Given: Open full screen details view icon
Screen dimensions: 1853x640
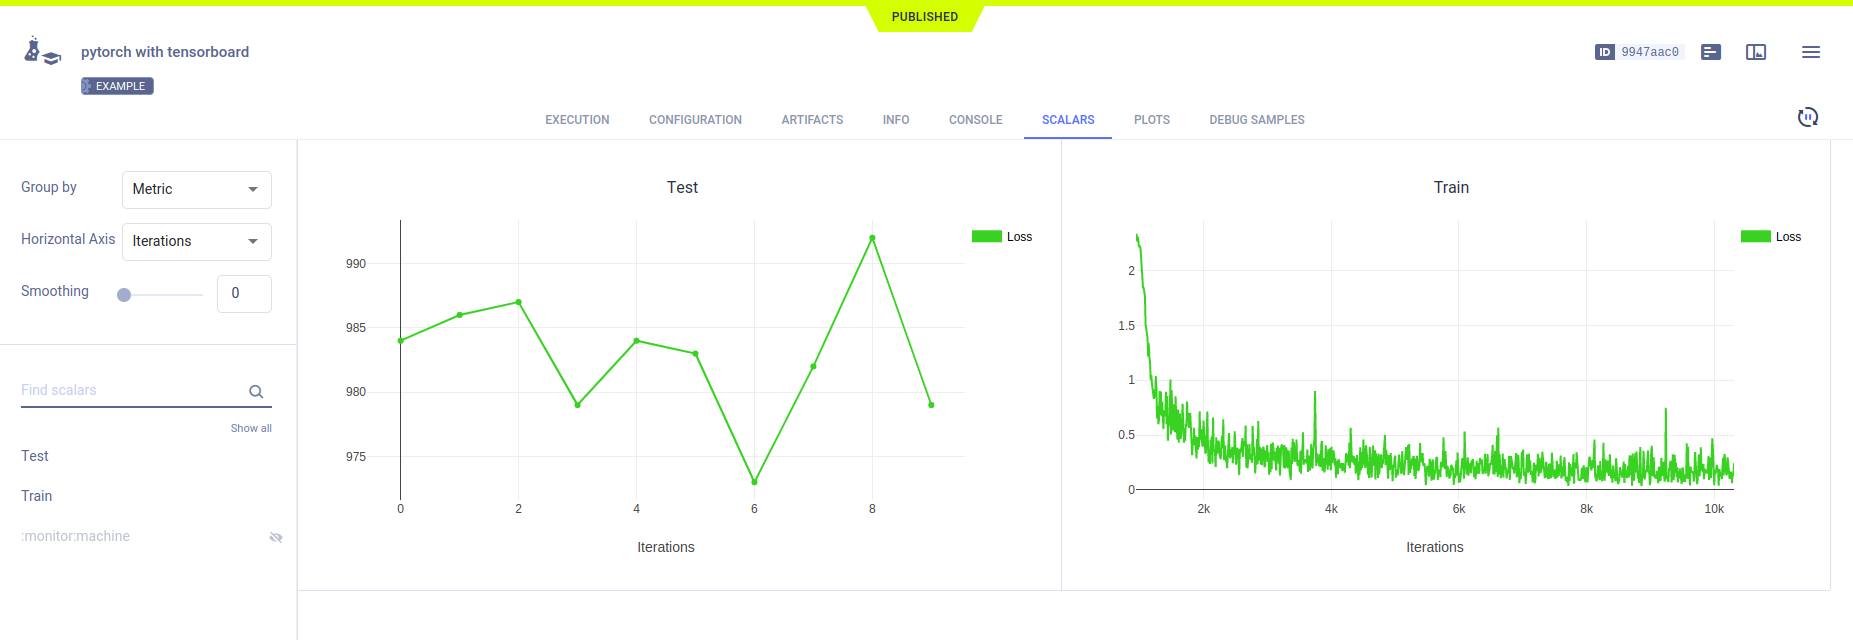Looking at the screenshot, I should click(1756, 52).
